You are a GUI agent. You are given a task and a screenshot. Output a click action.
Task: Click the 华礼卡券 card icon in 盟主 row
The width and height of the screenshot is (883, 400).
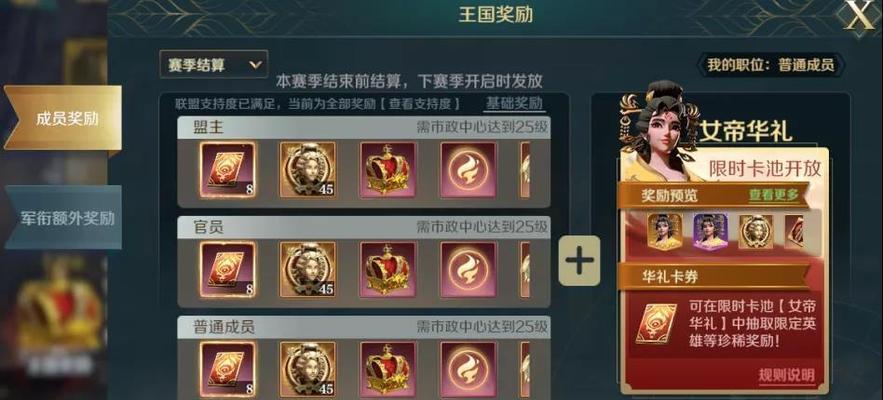click(x=228, y=170)
